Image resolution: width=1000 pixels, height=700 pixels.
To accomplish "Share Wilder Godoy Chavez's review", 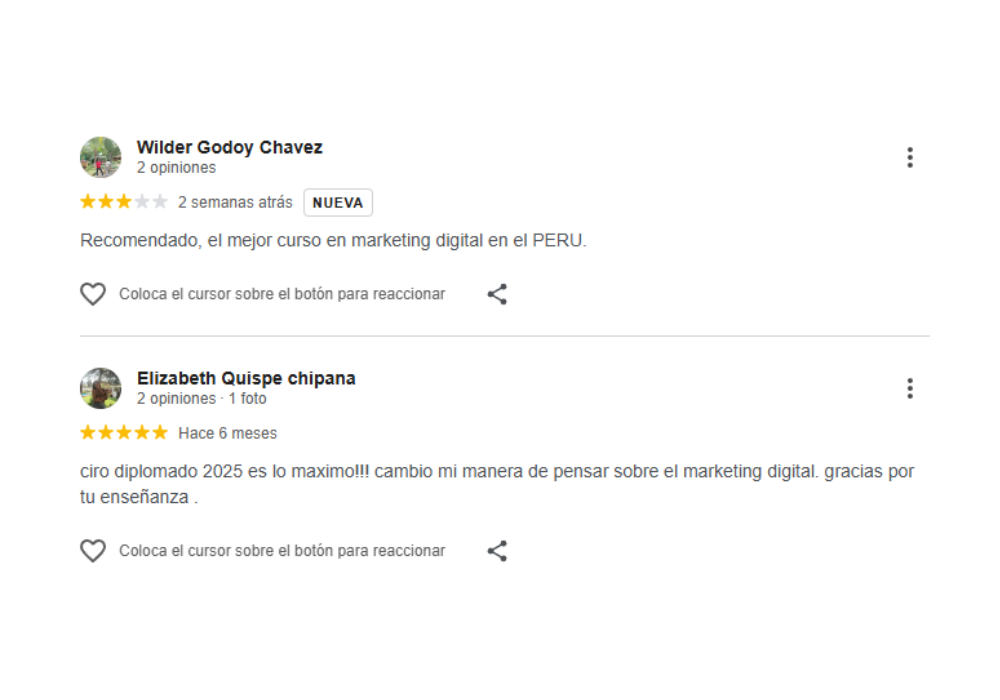I will pos(497,294).
